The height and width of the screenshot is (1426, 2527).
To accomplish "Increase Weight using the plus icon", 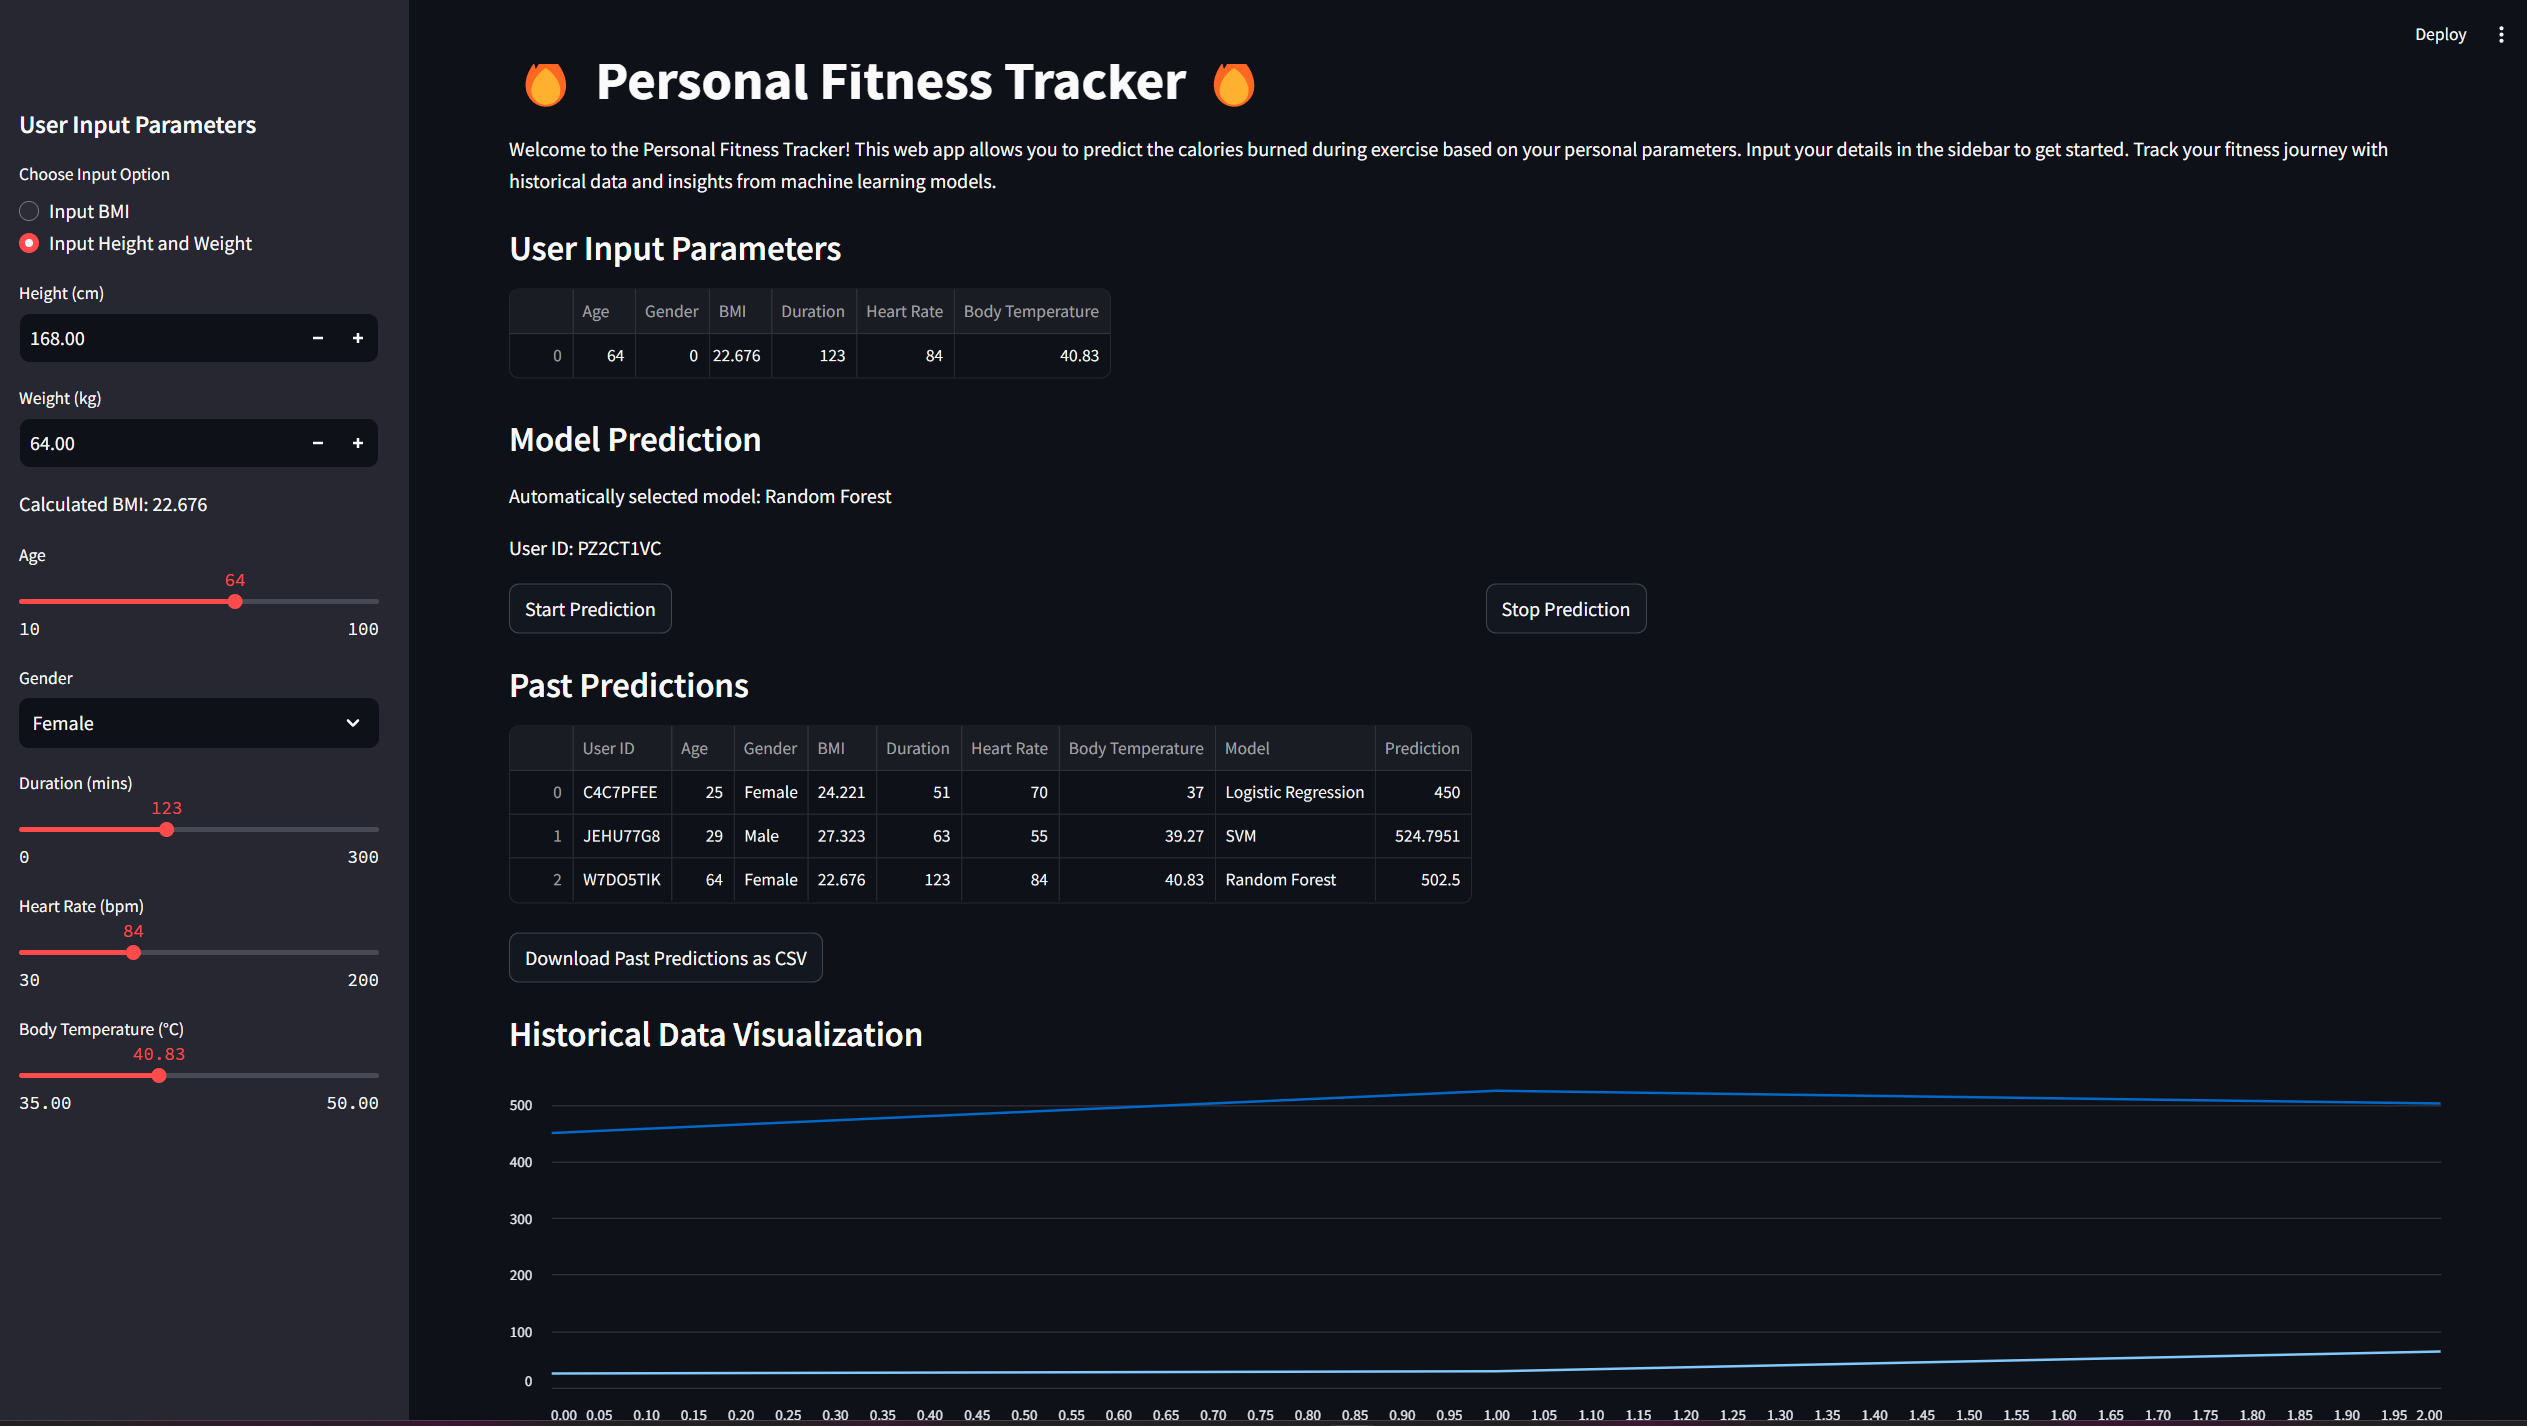I will pos(357,443).
